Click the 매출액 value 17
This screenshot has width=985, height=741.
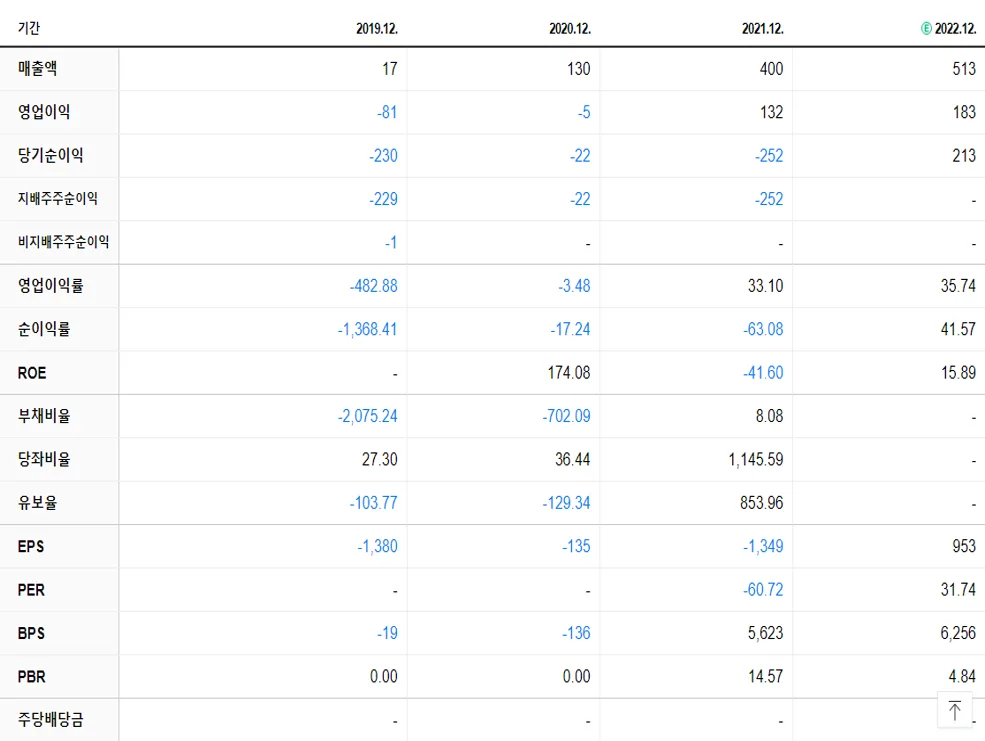point(390,68)
